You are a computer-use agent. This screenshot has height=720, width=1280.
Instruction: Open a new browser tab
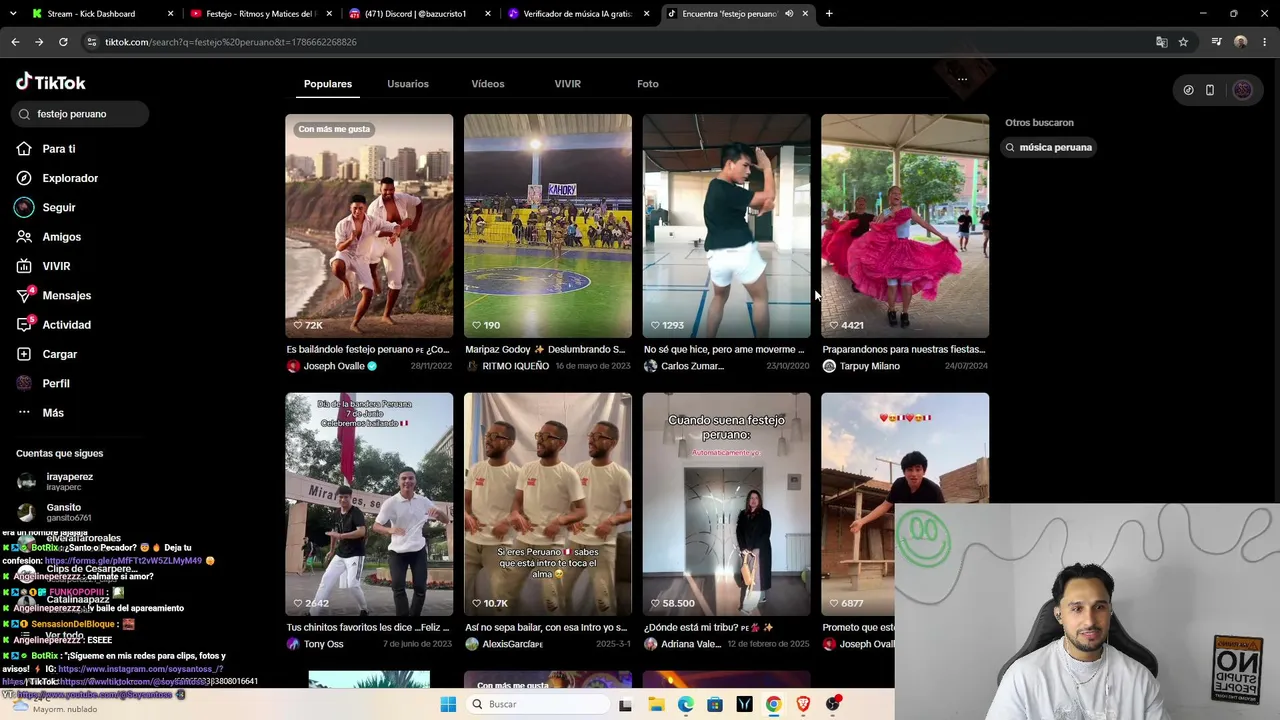tap(829, 14)
